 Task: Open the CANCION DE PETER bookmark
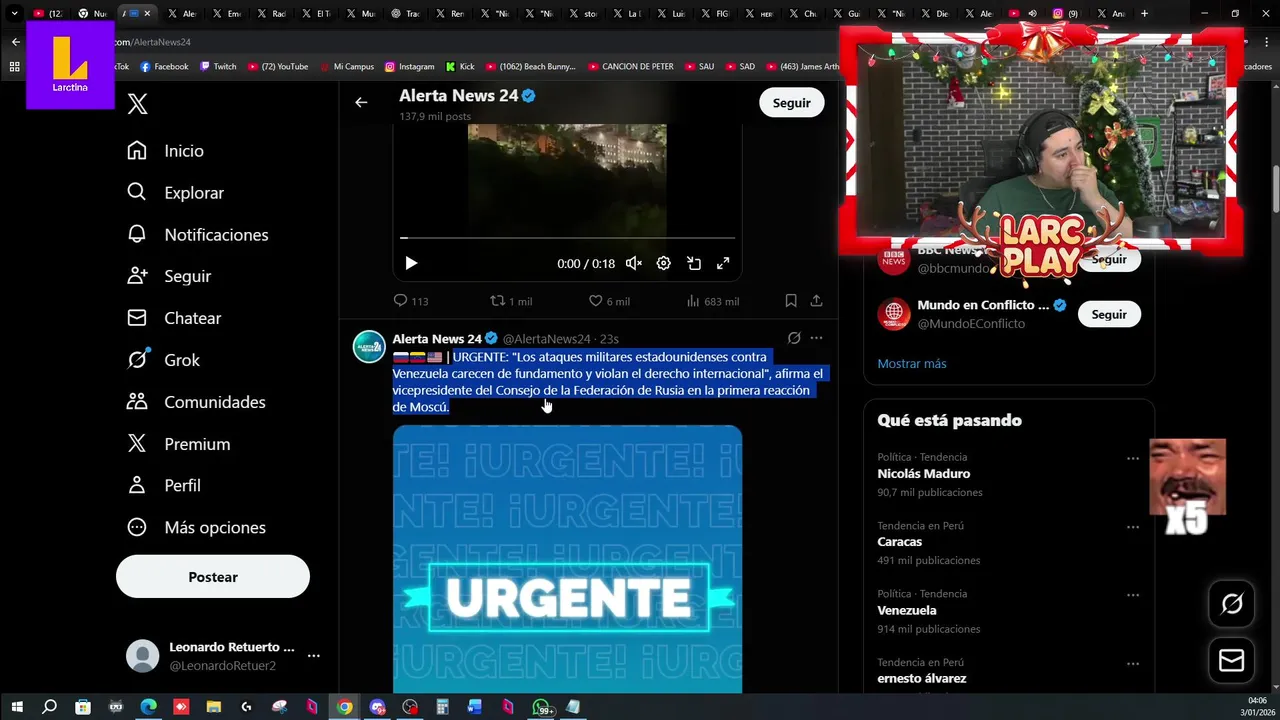630,67
